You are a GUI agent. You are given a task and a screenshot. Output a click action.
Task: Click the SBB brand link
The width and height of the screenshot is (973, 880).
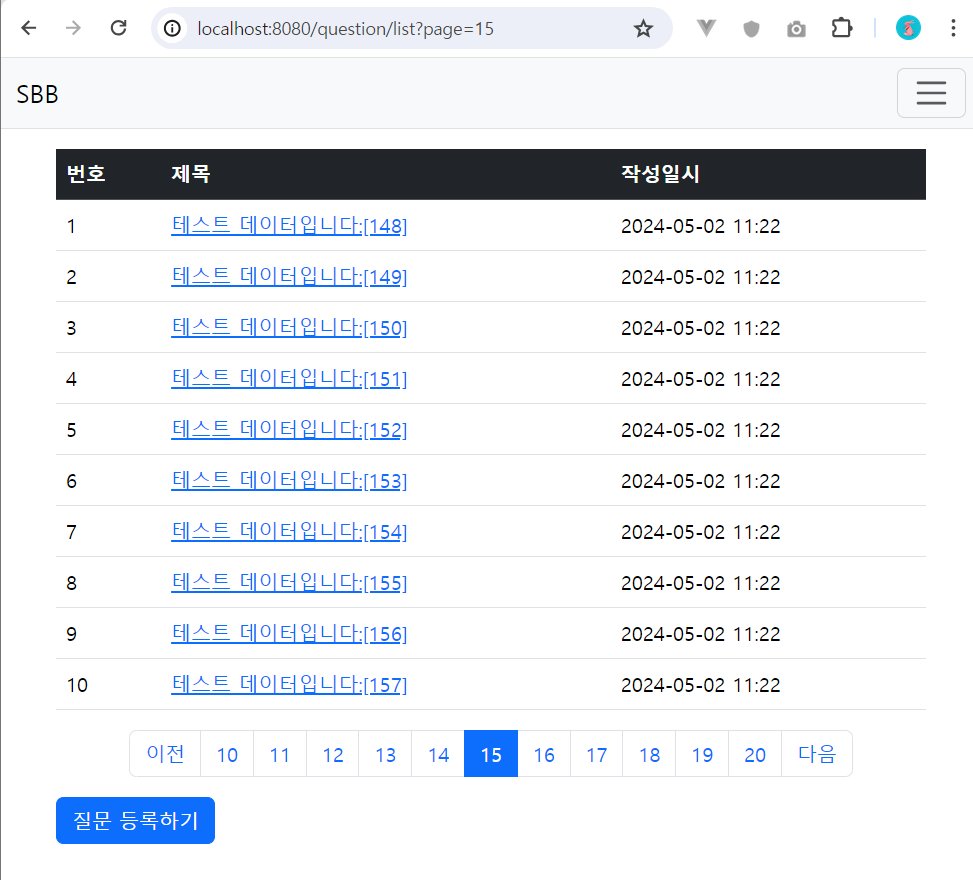37,94
